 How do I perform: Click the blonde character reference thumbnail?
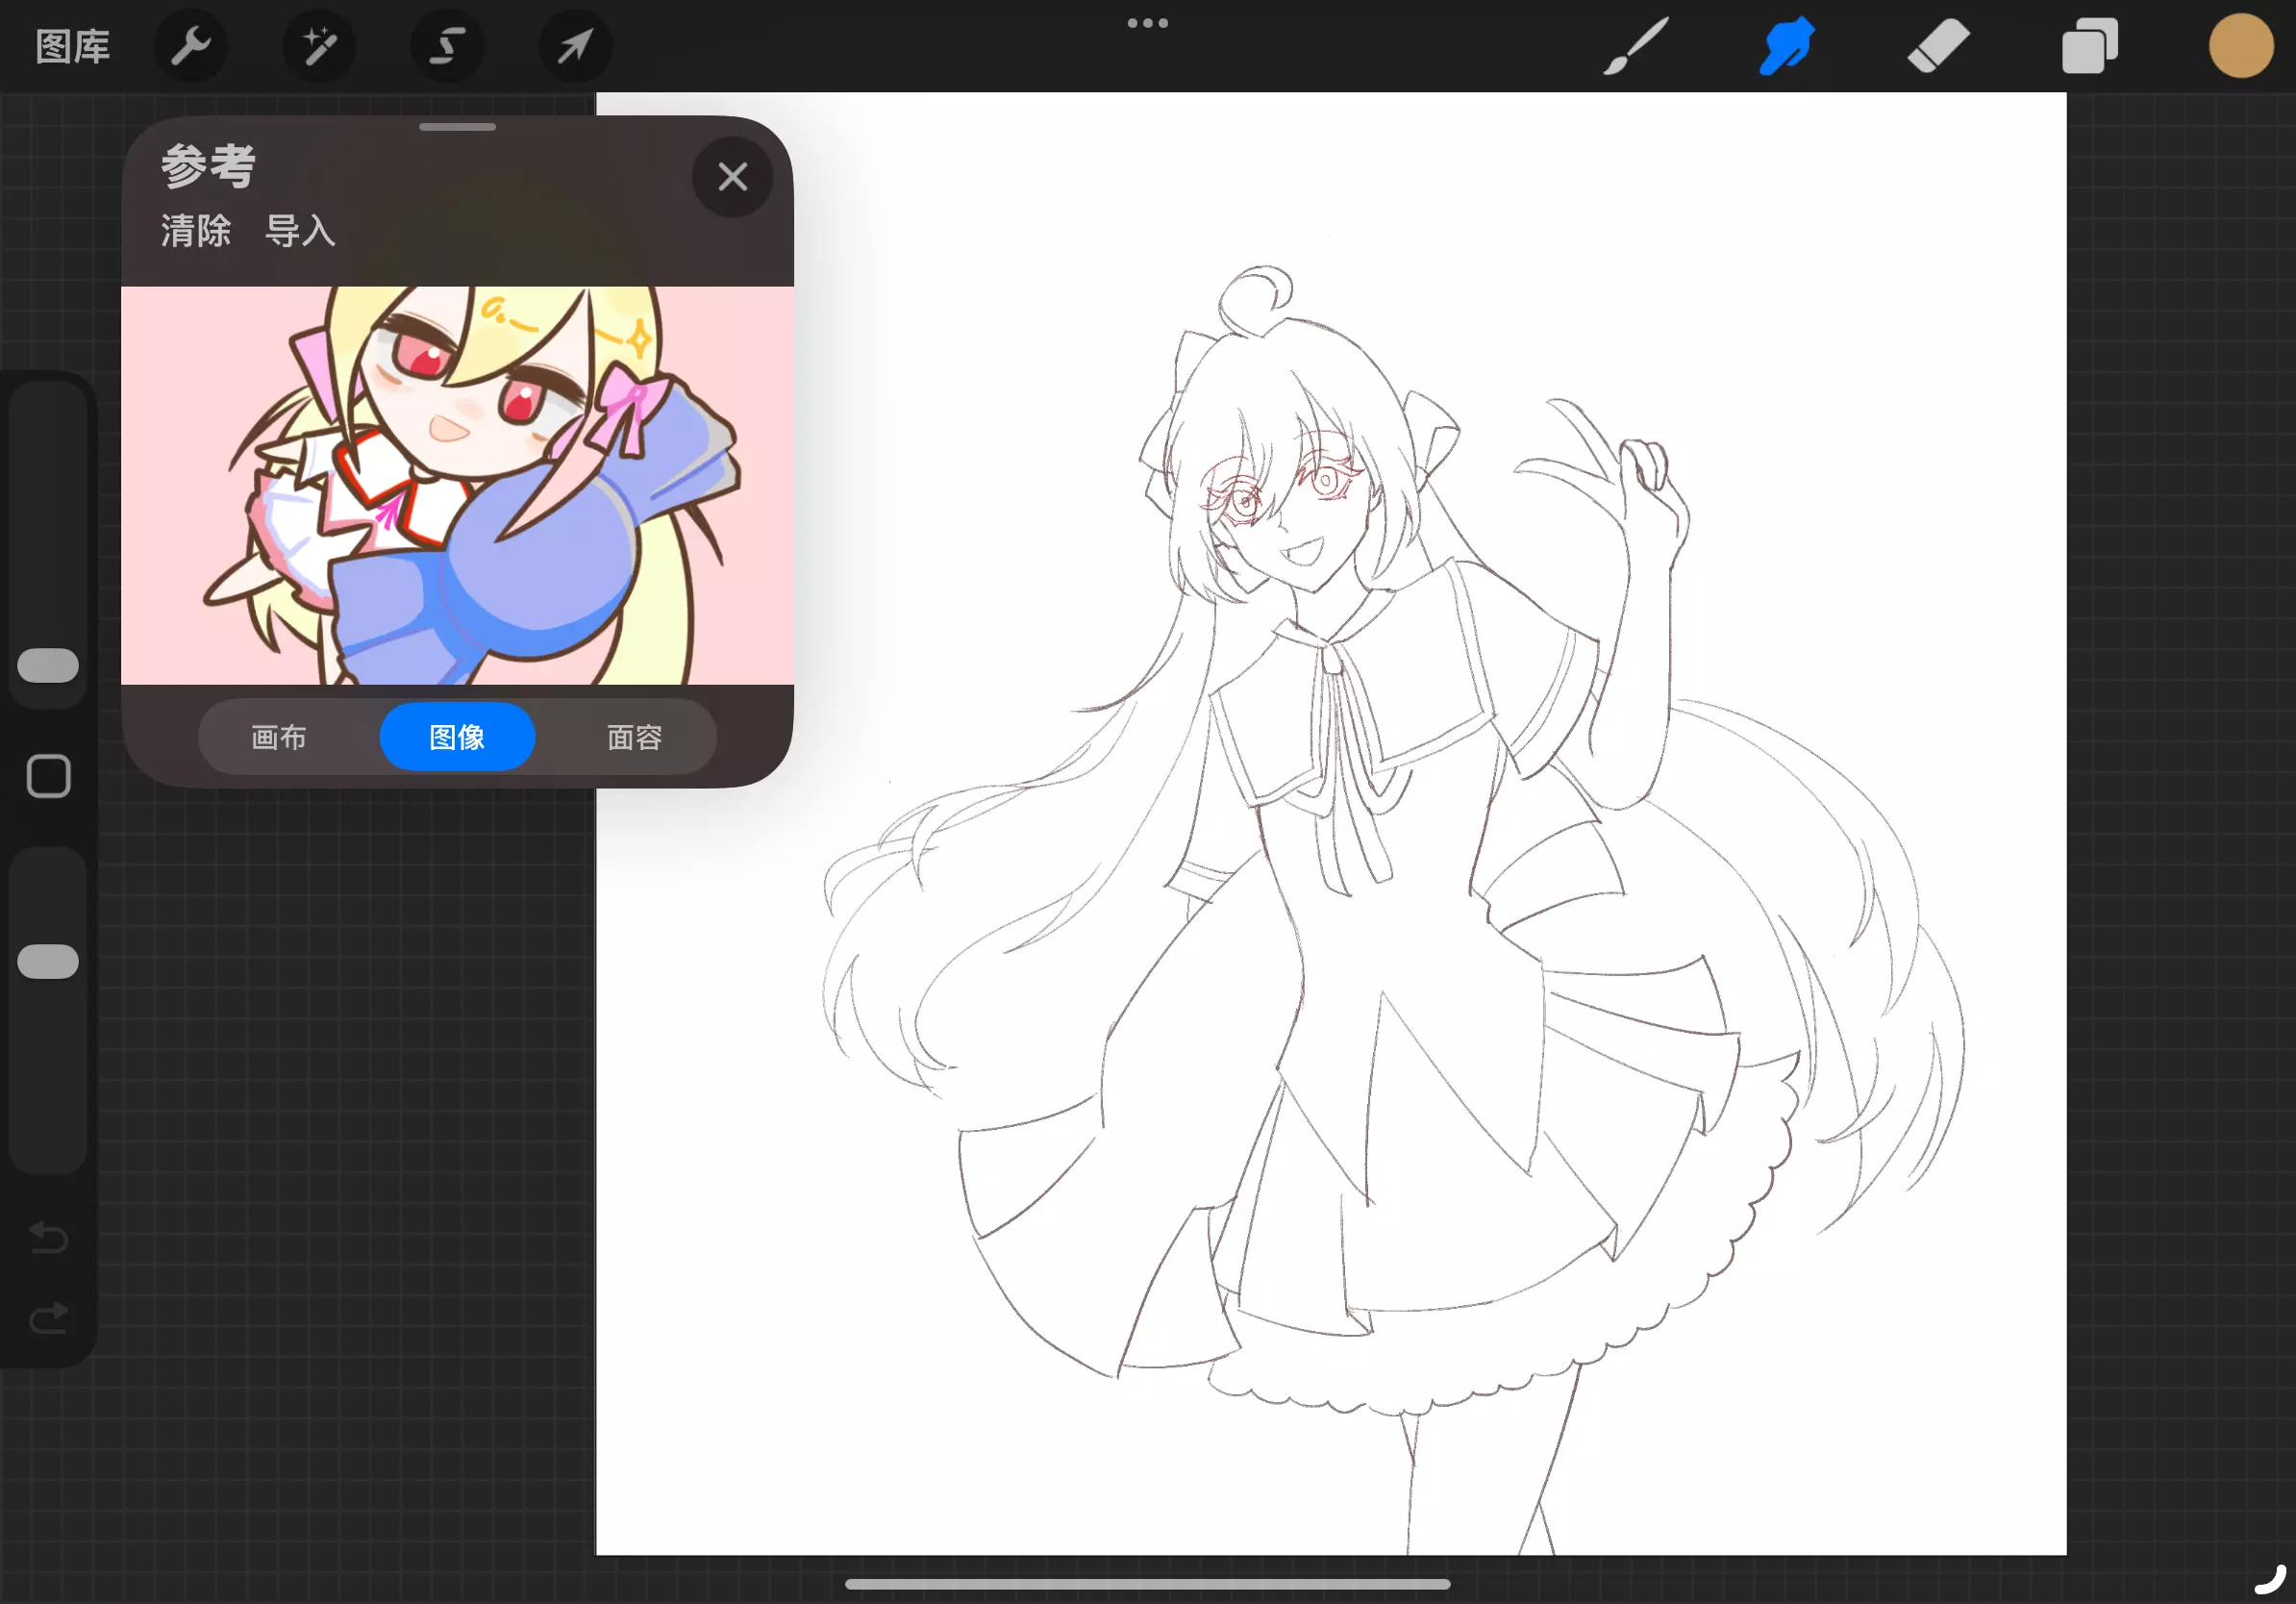point(457,485)
